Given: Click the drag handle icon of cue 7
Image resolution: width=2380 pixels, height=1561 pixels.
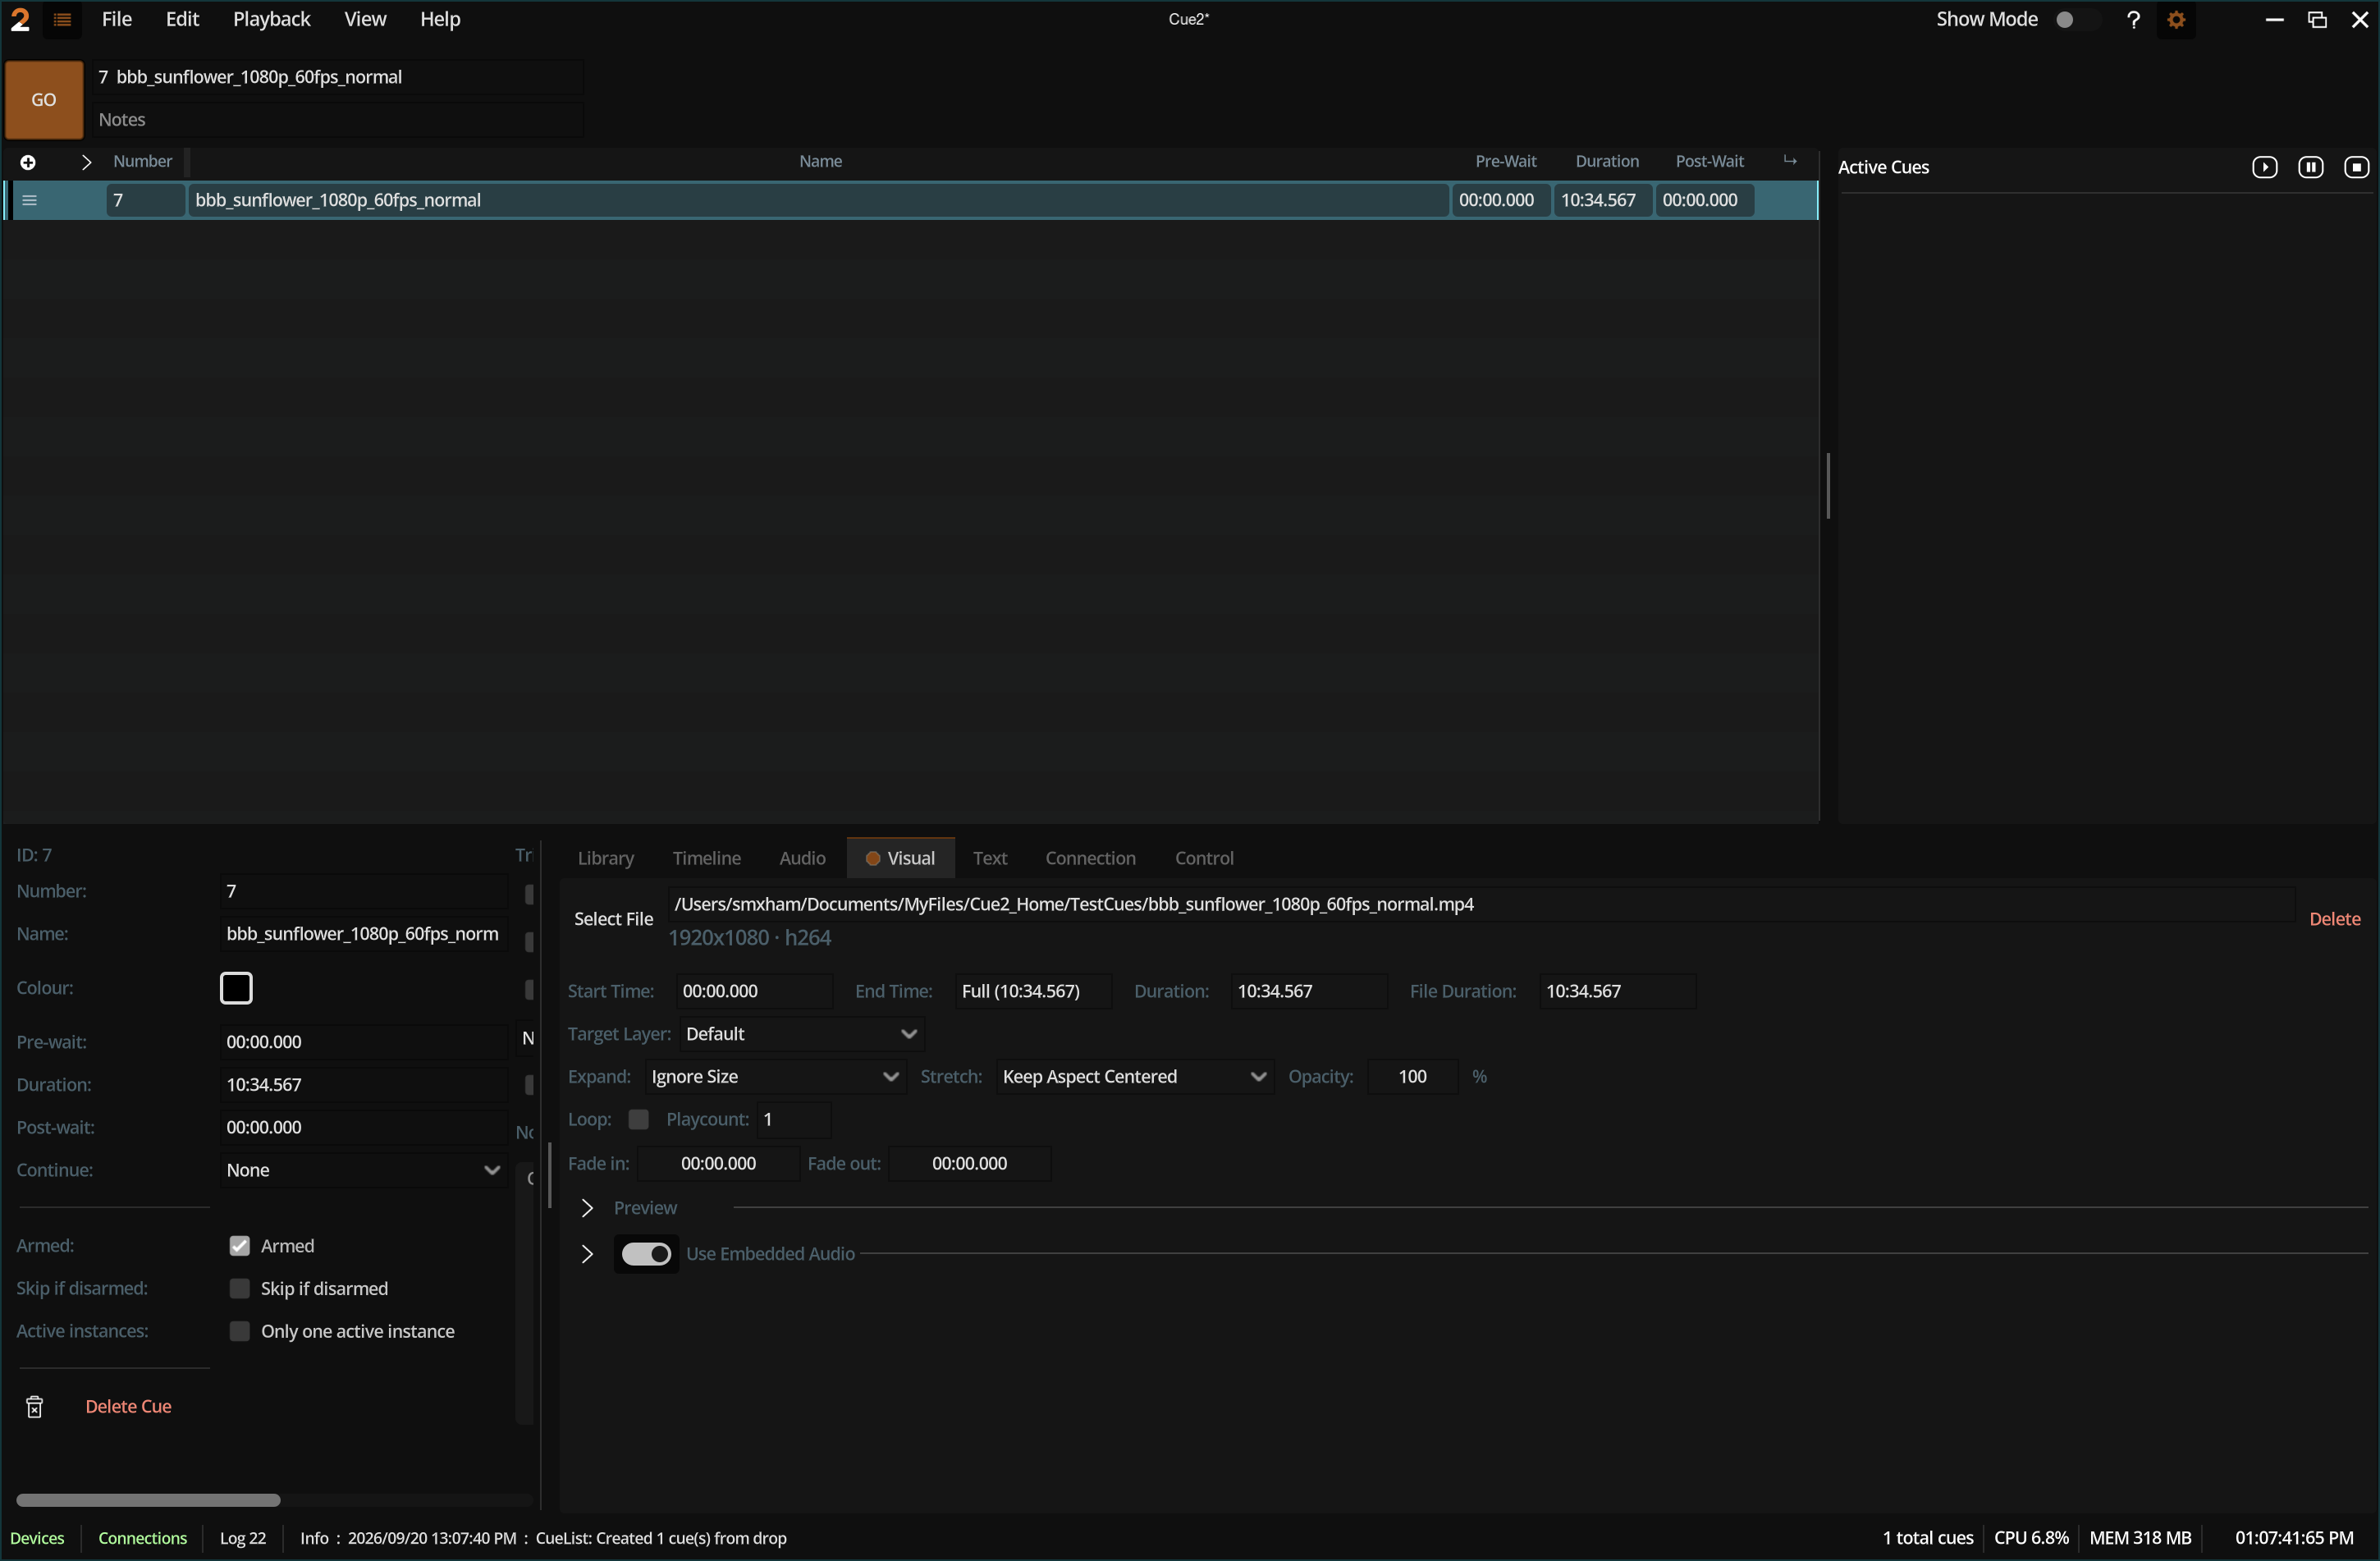Looking at the screenshot, I should tap(30, 200).
